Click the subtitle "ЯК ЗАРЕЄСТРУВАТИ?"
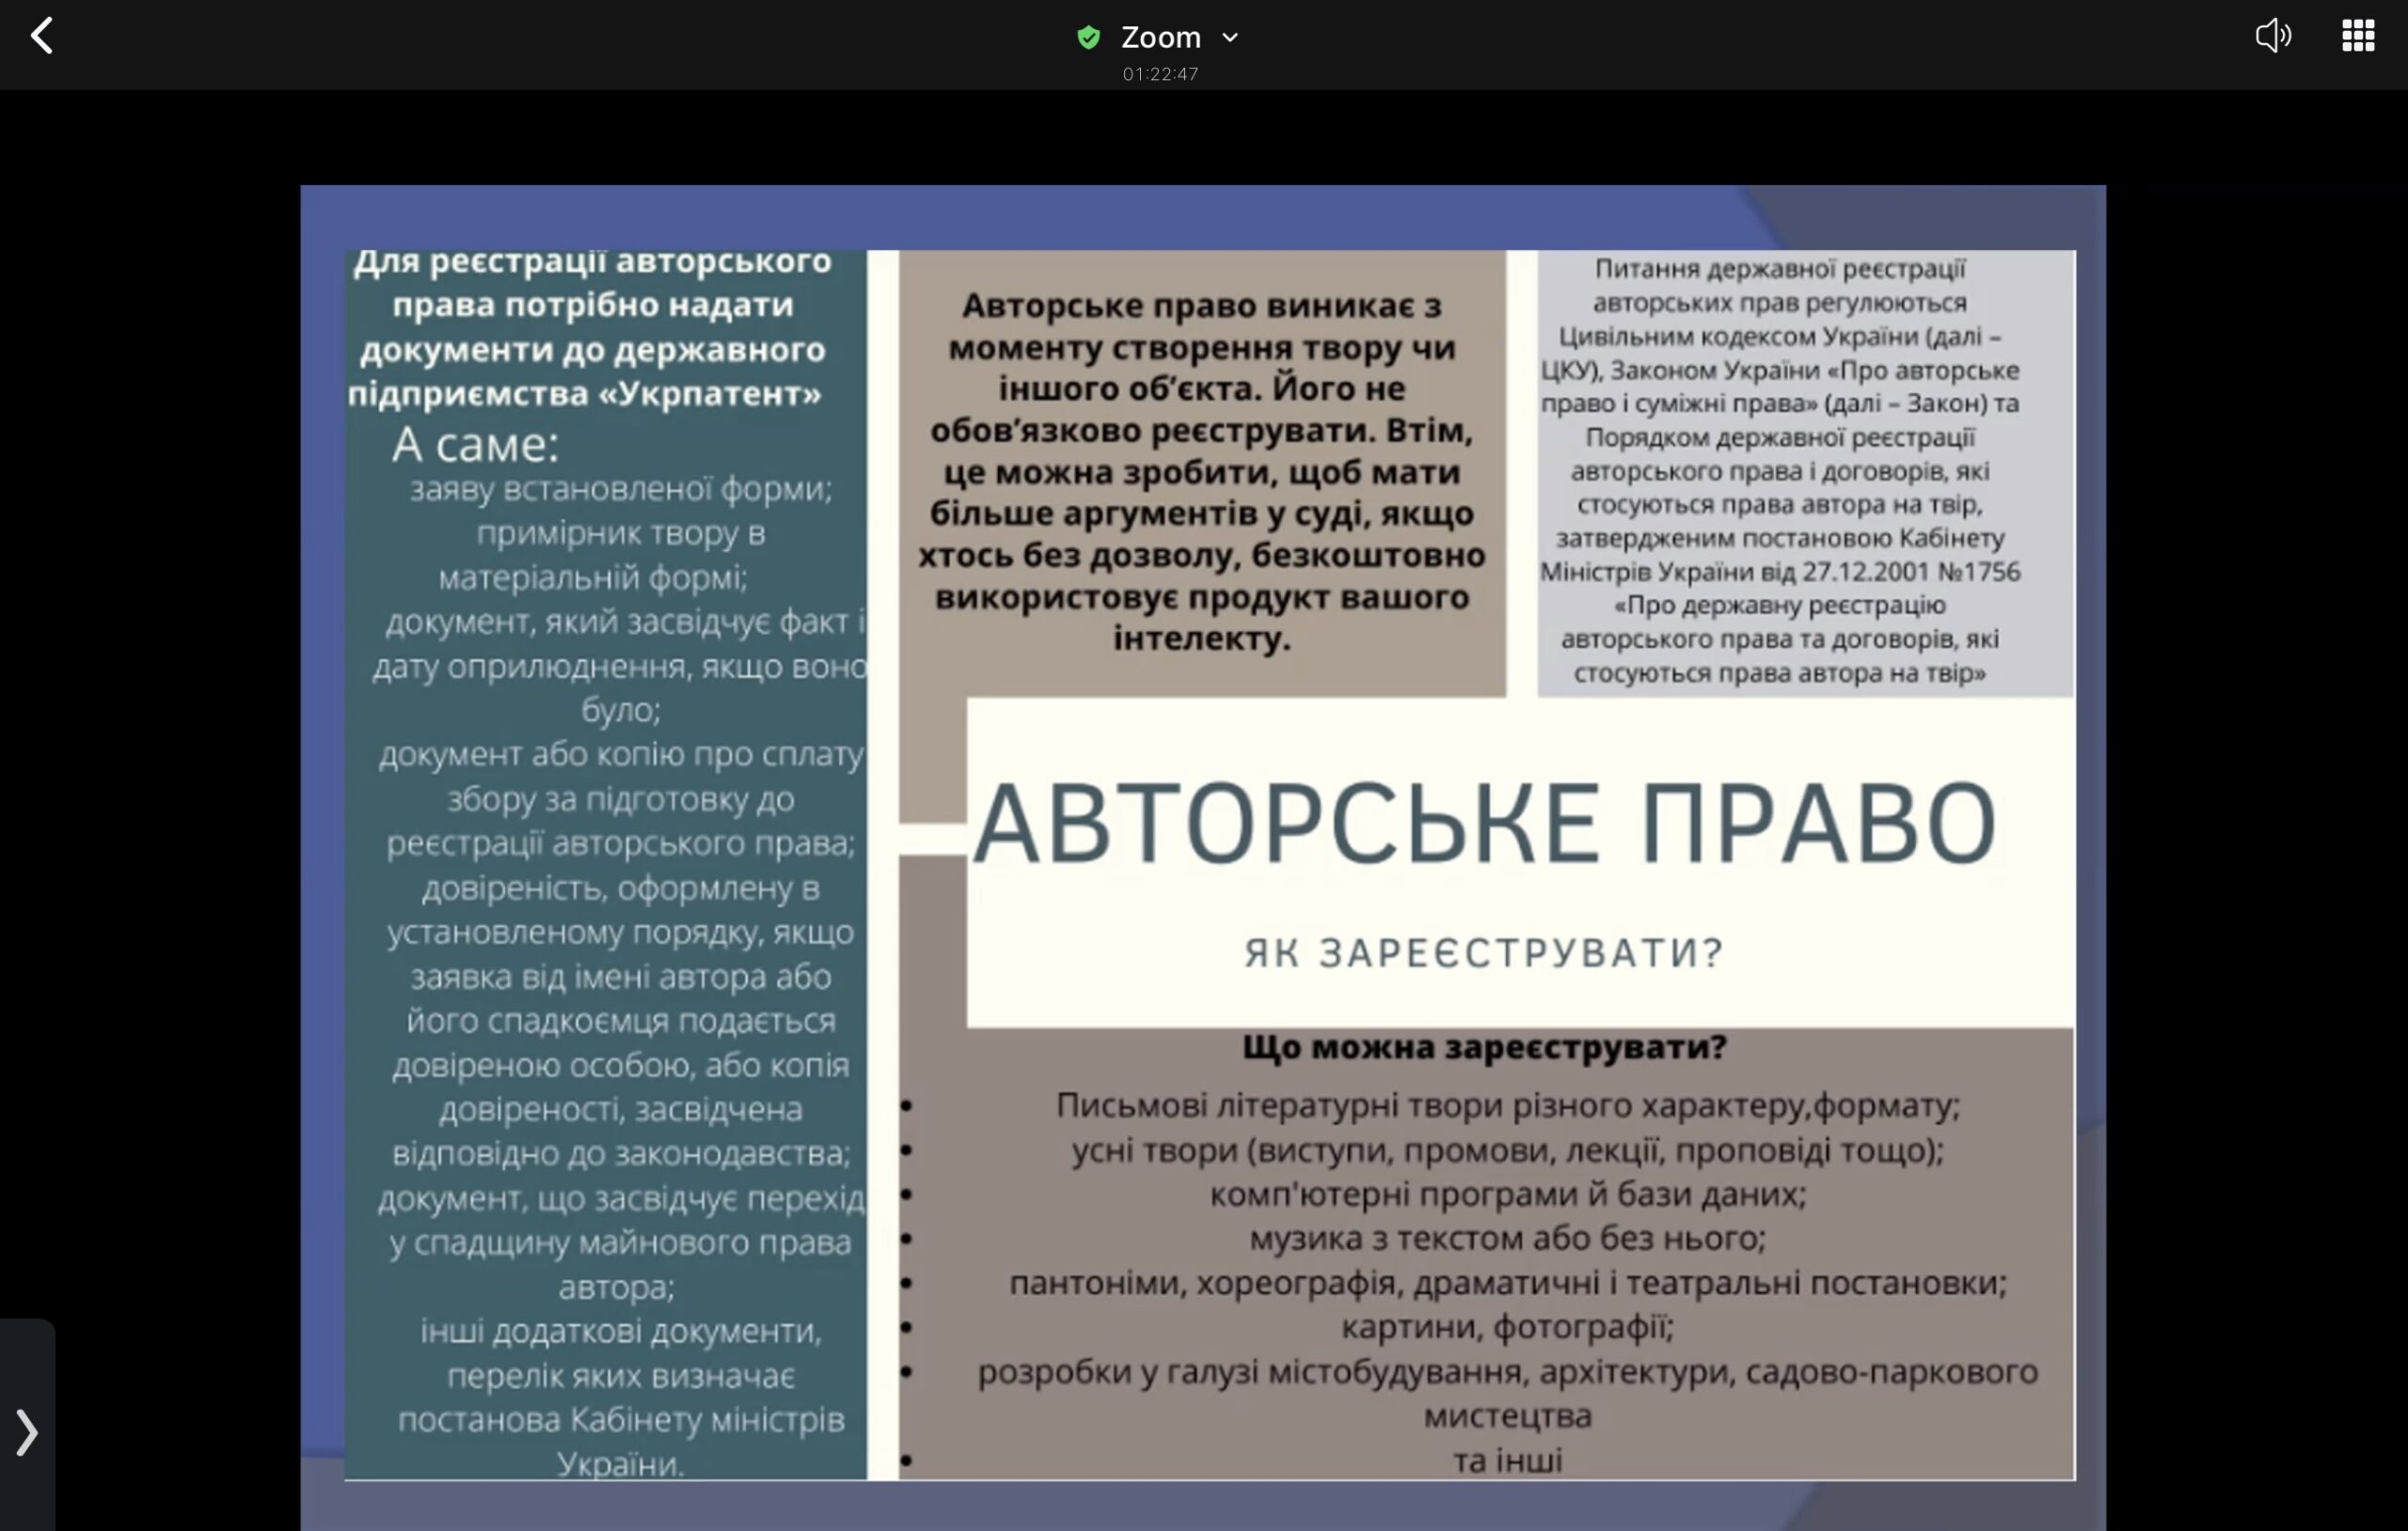Screen dimensions: 2408x1531 click(1484, 953)
